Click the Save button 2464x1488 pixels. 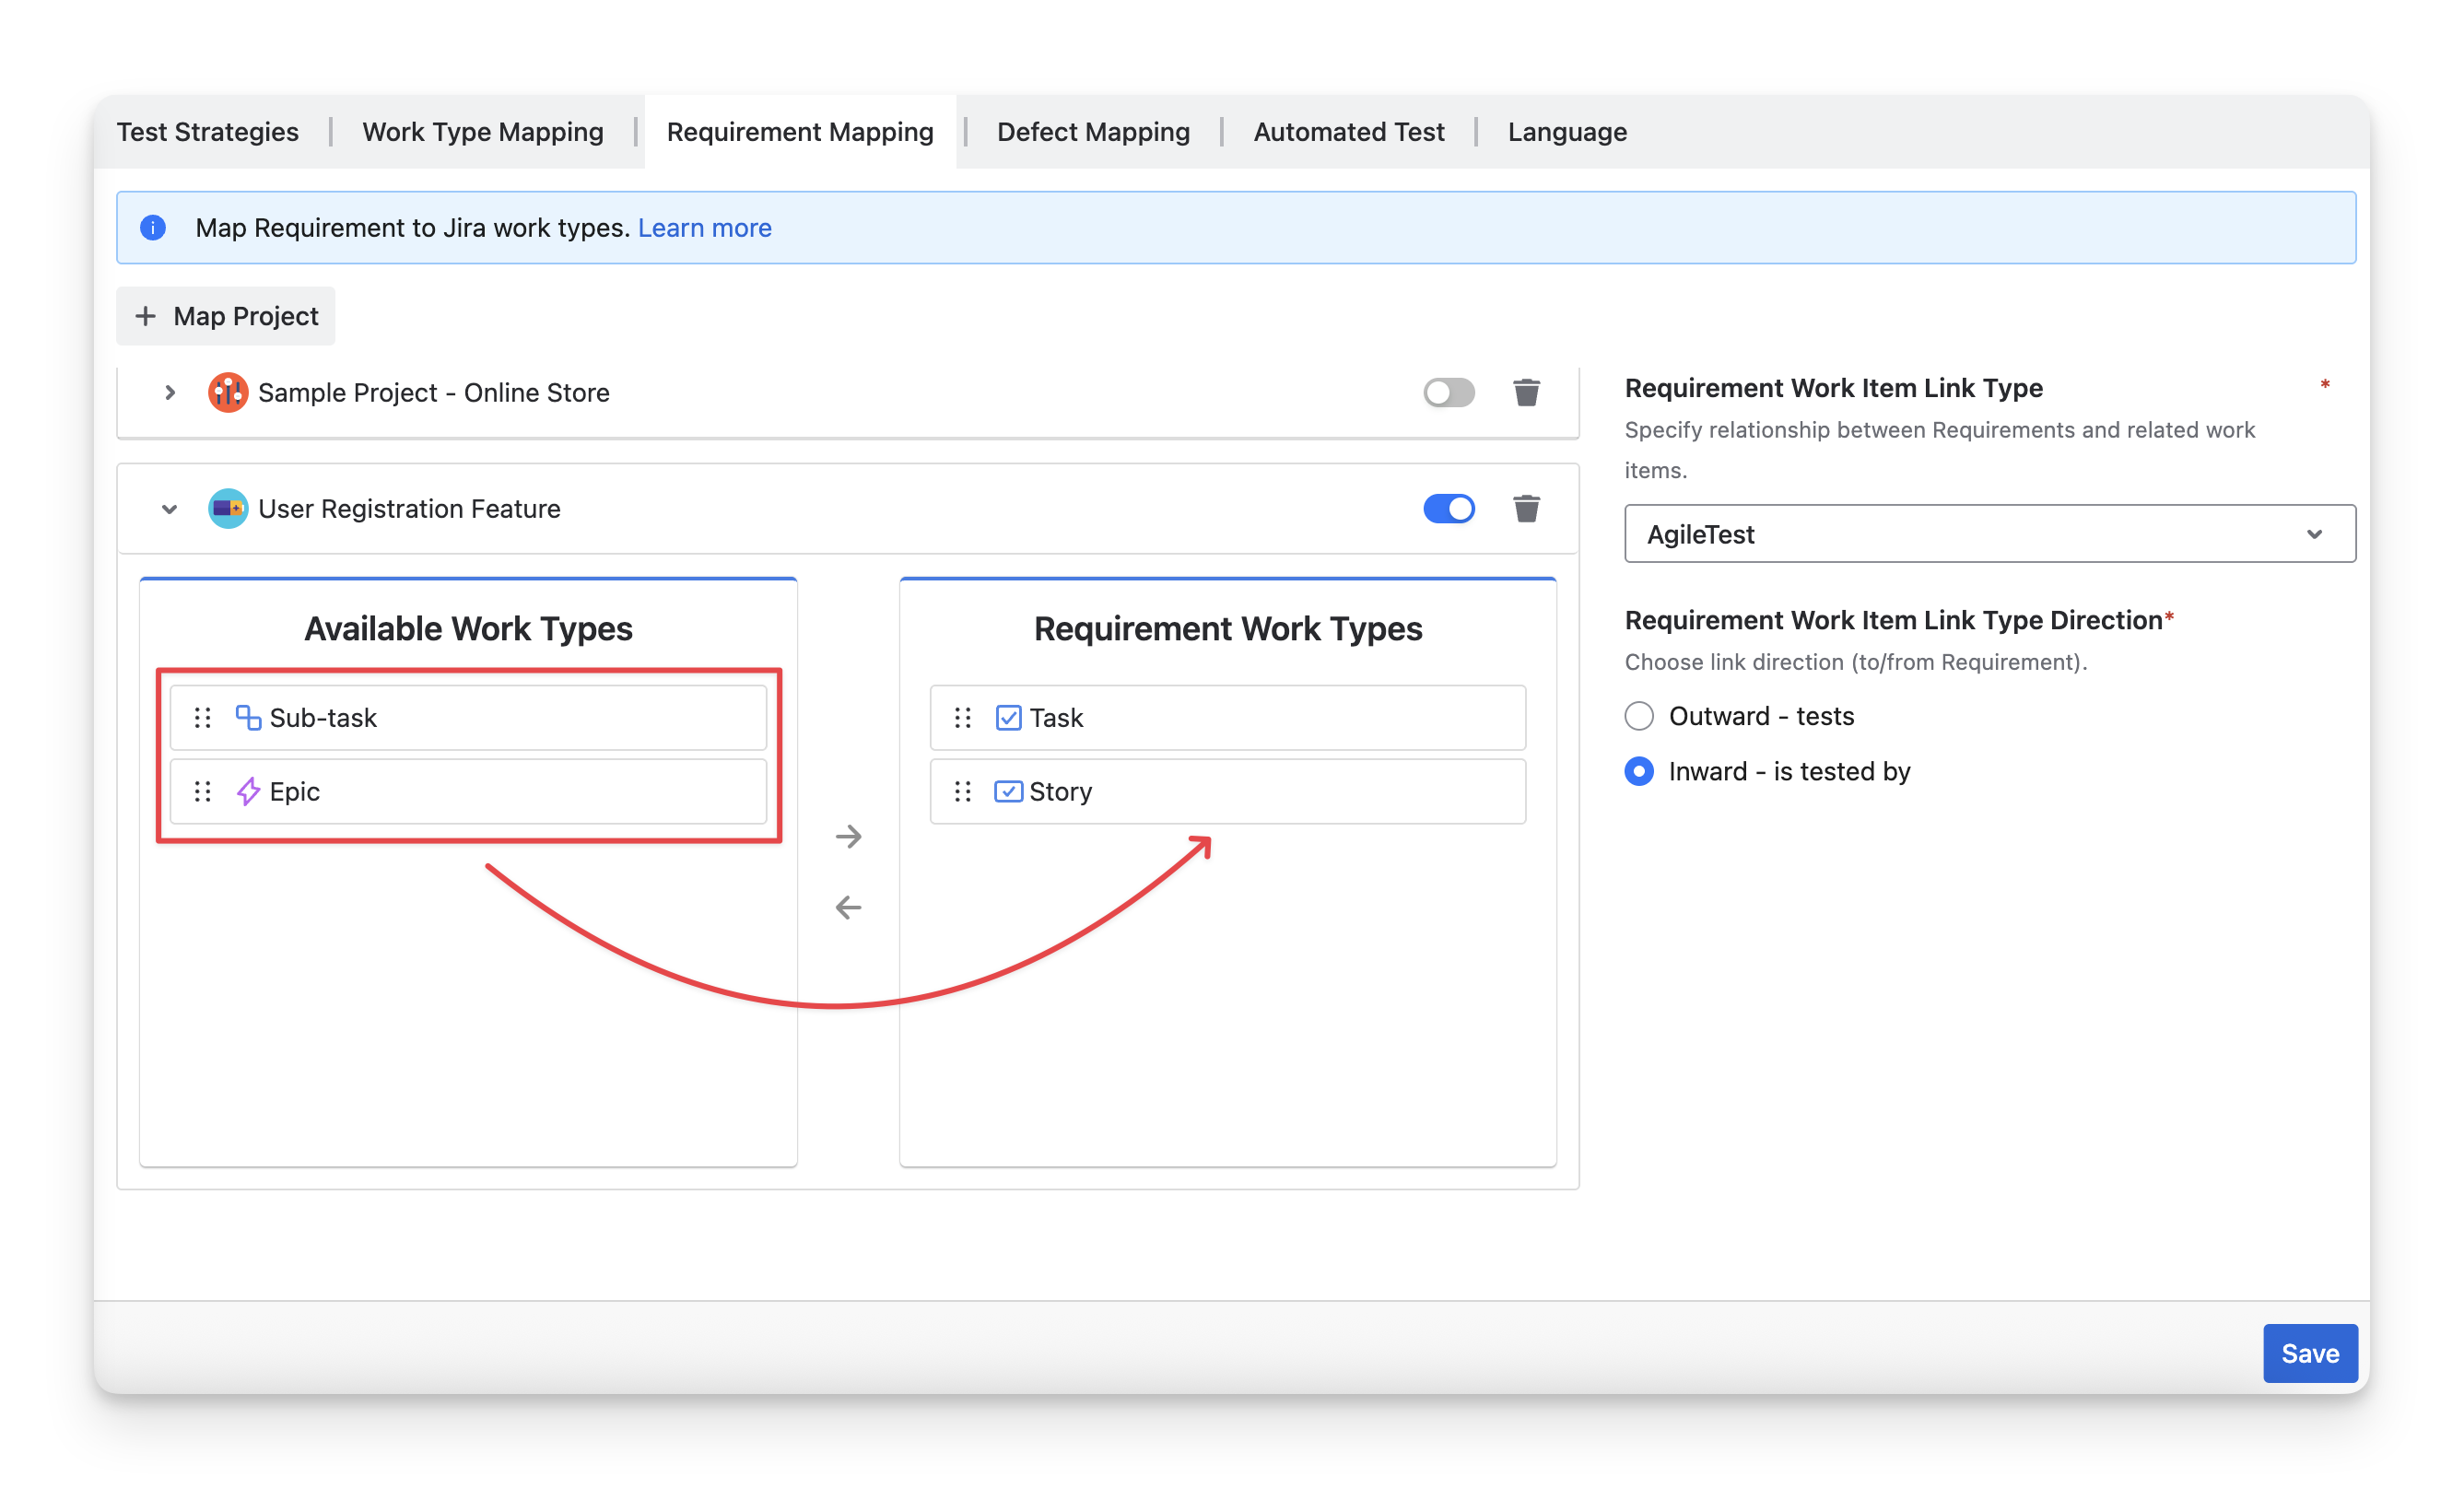click(2309, 1353)
